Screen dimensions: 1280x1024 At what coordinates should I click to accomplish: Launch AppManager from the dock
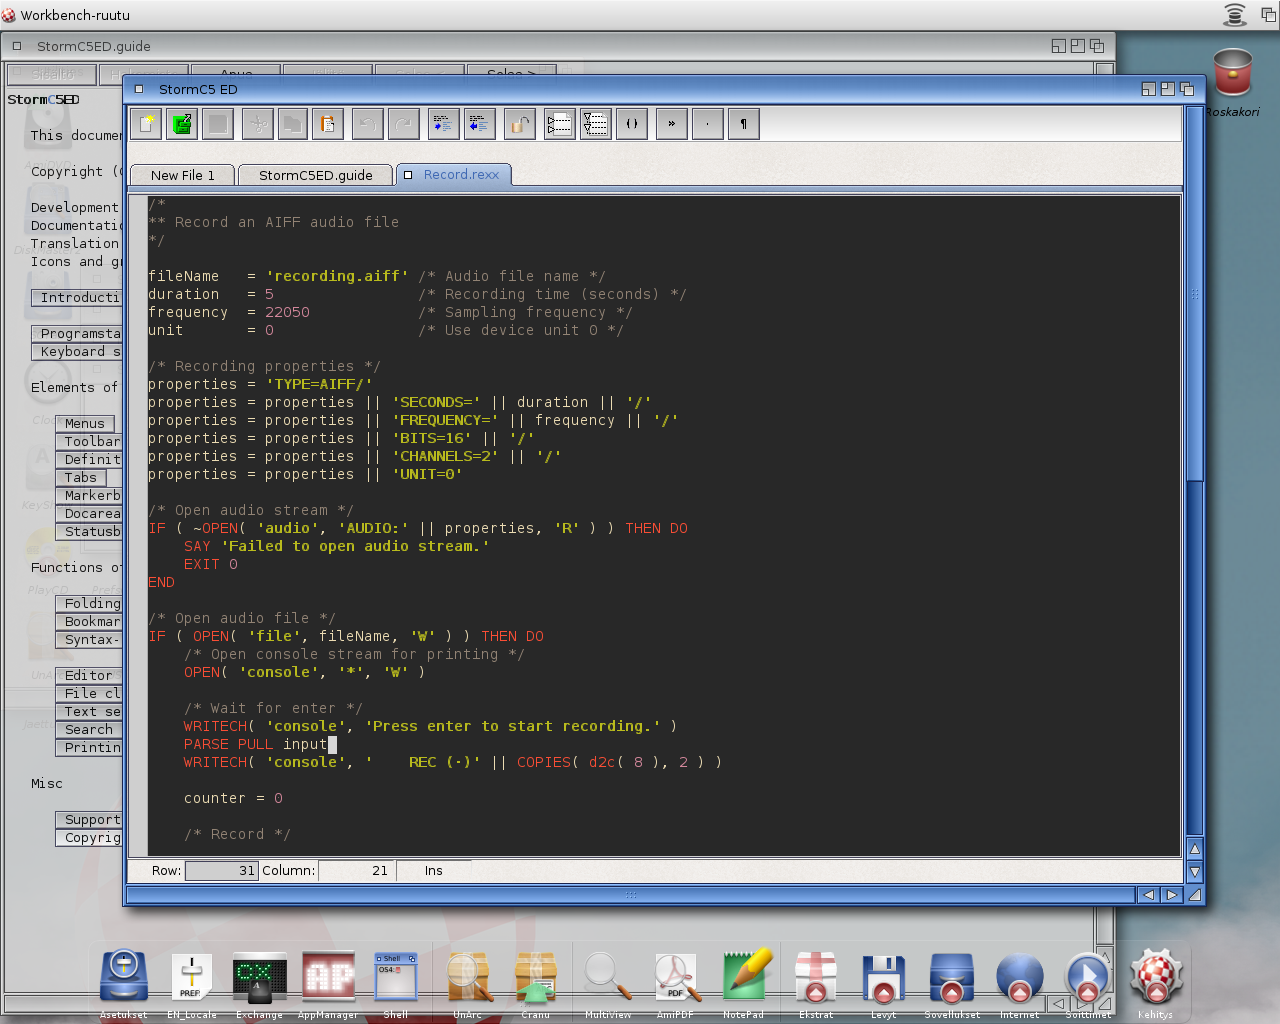click(328, 977)
